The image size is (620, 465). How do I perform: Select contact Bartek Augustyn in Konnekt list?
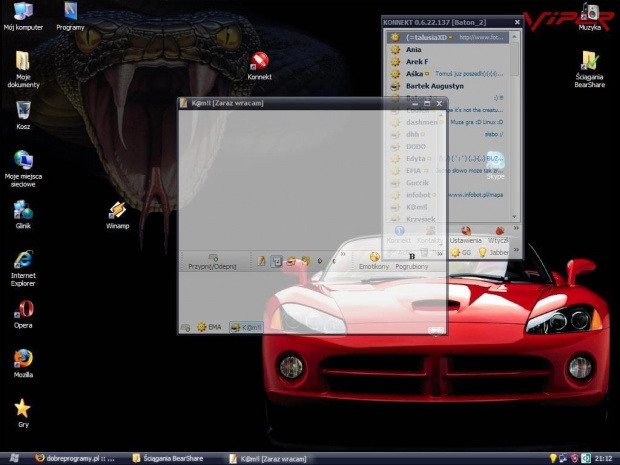pos(448,86)
